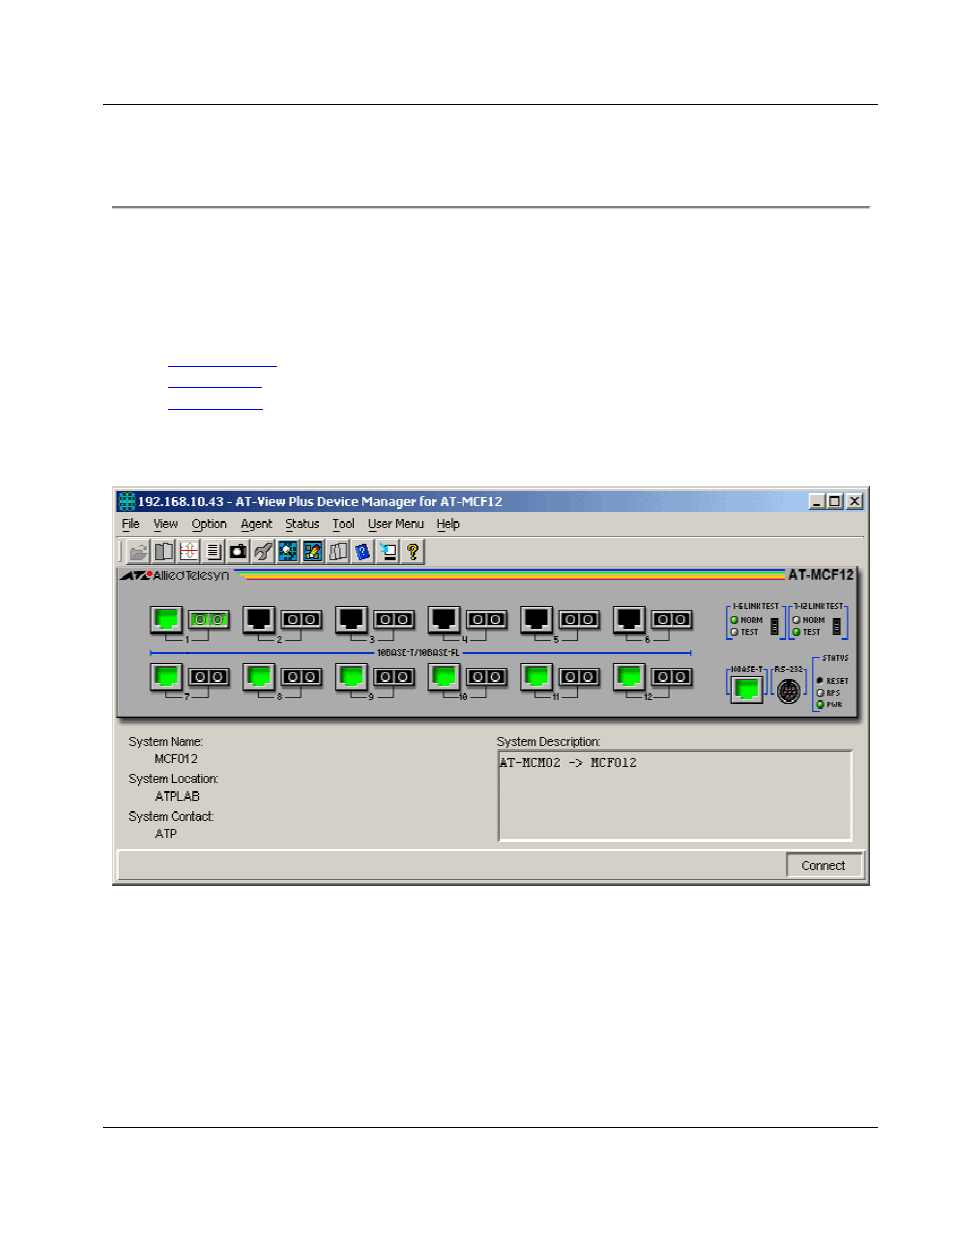This screenshot has height=1235, width=954.
Task: Open the Option menu
Action: (x=209, y=524)
